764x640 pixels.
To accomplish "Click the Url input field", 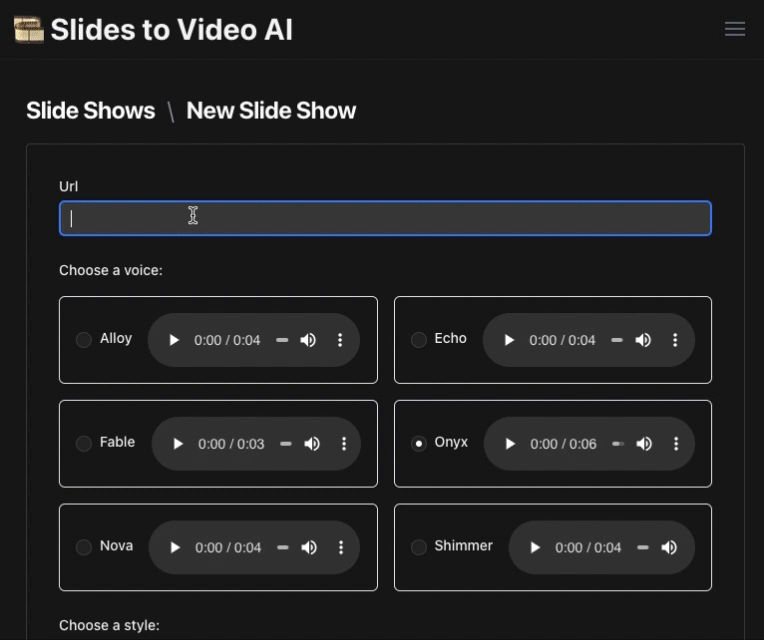I will pyautogui.click(x=385, y=218).
